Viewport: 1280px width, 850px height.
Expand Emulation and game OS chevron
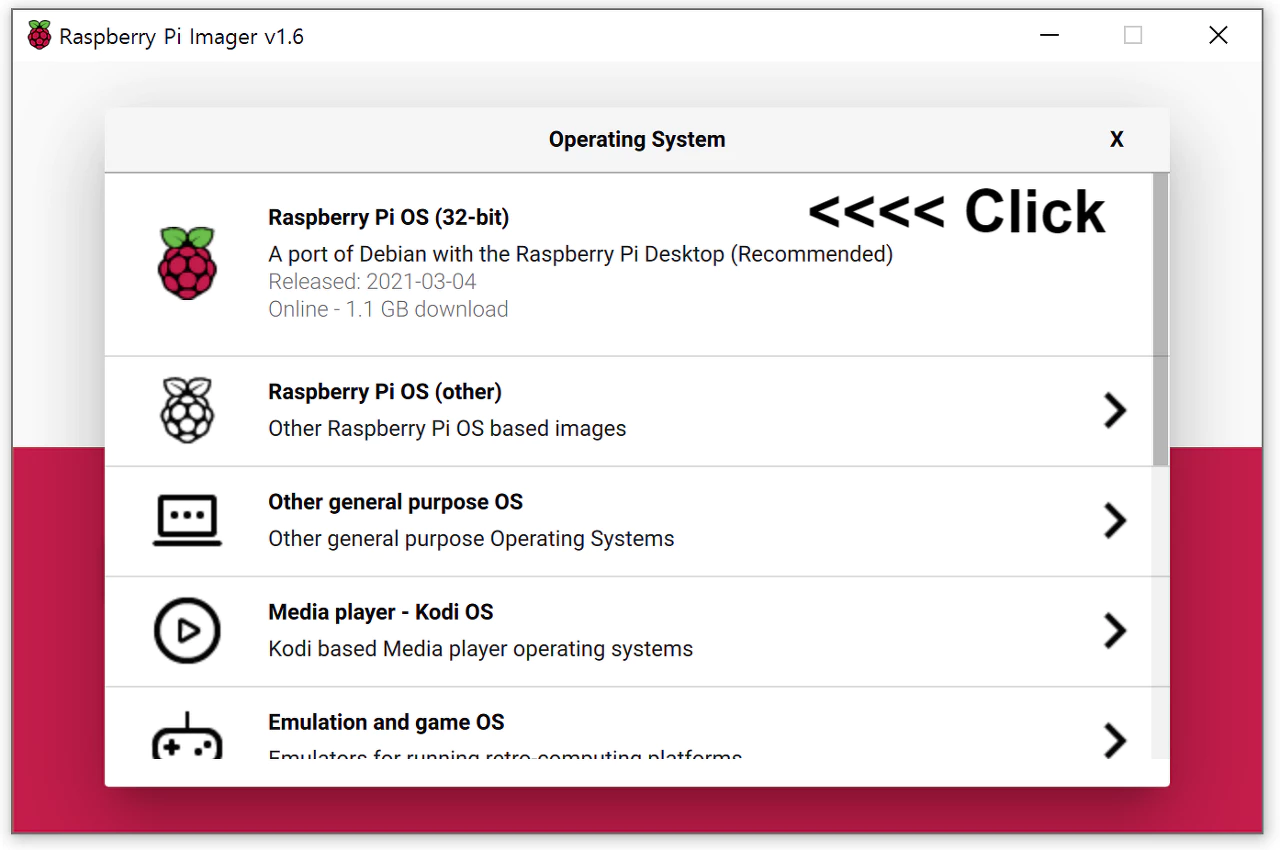[1115, 740]
